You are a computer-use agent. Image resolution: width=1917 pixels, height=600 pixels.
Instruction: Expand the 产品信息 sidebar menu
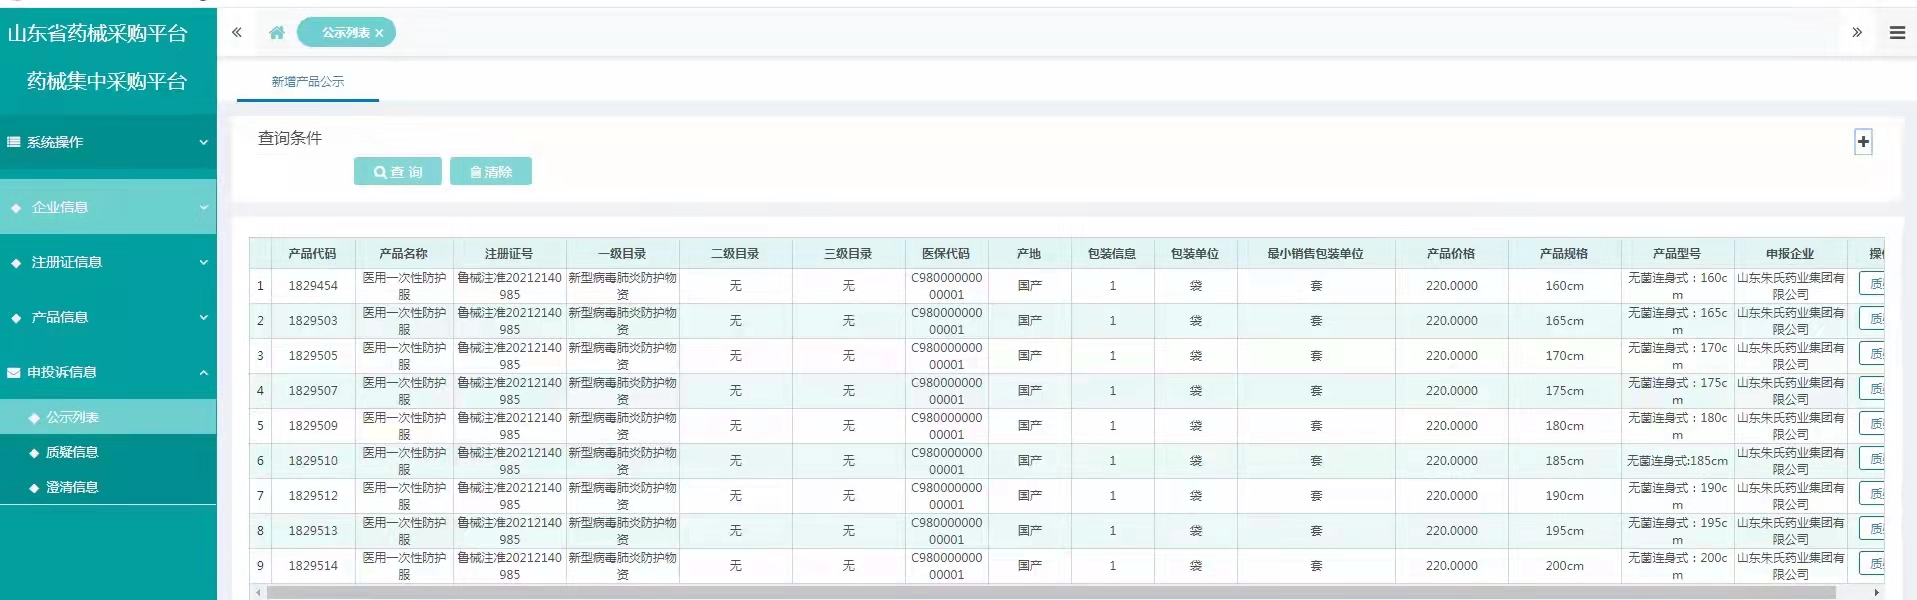(x=108, y=317)
